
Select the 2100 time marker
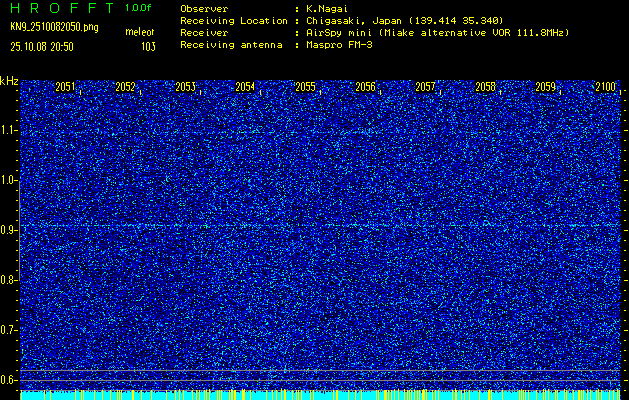click(x=604, y=88)
